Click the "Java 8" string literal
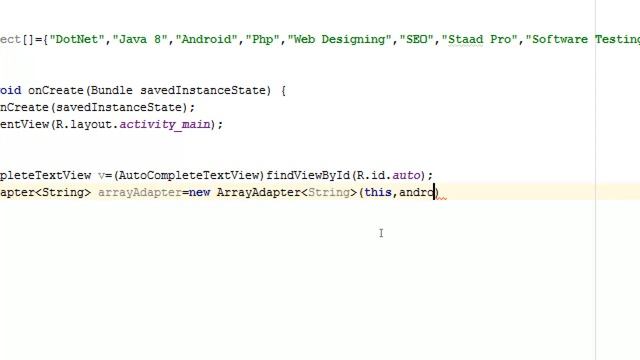The width and height of the screenshot is (640, 360). pos(140,40)
